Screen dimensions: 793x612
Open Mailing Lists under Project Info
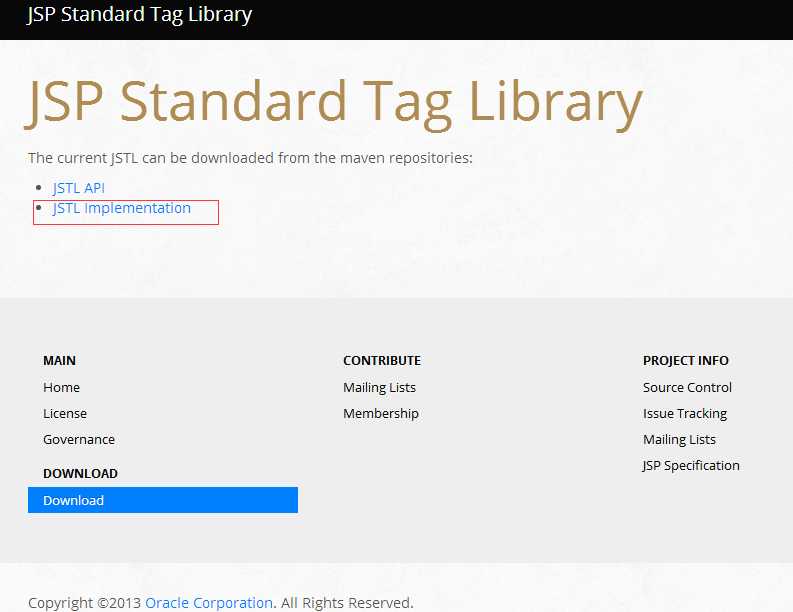coord(679,440)
